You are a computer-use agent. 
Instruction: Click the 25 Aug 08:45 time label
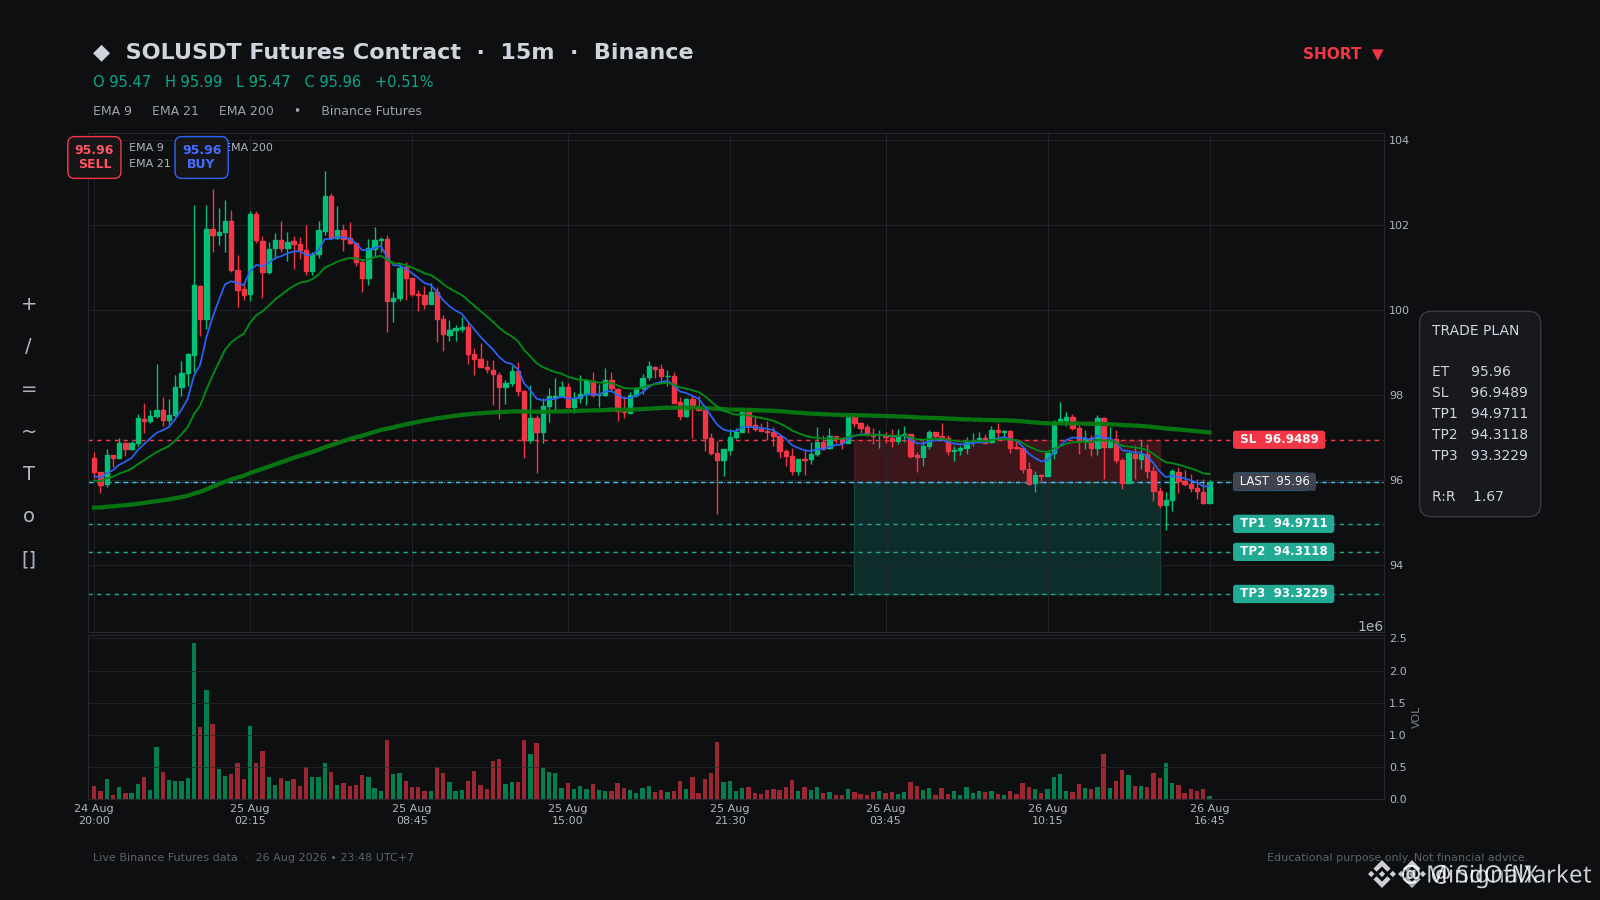pos(412,814)
